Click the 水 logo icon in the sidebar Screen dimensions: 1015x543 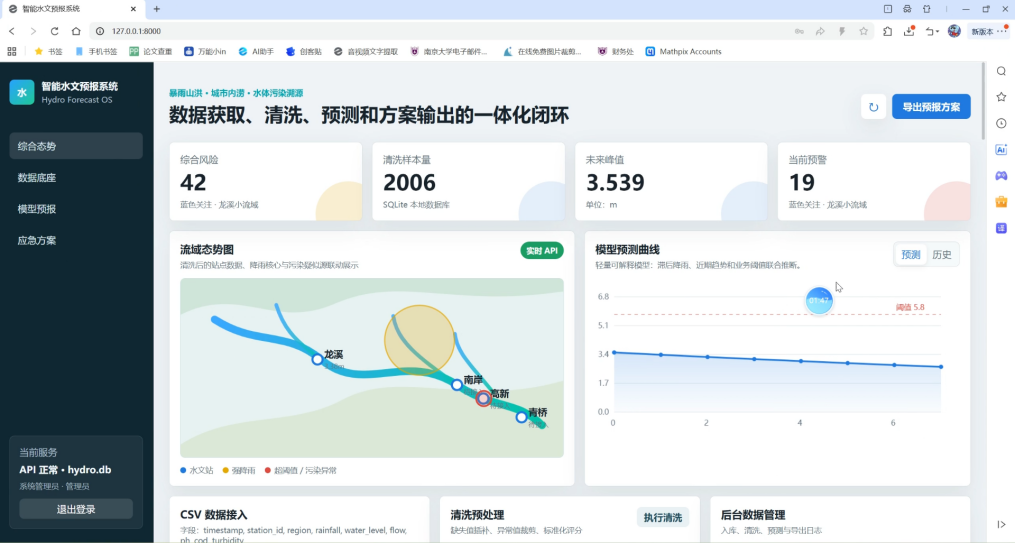click(21, 93)
